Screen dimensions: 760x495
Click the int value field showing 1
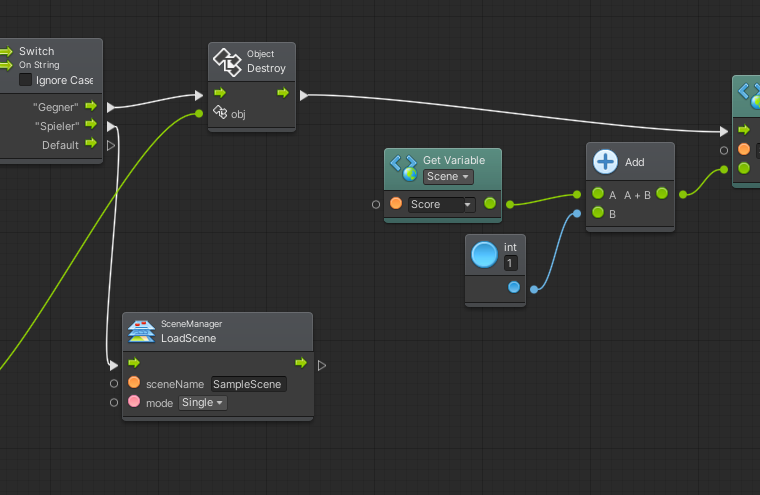(x=510, y=263)
